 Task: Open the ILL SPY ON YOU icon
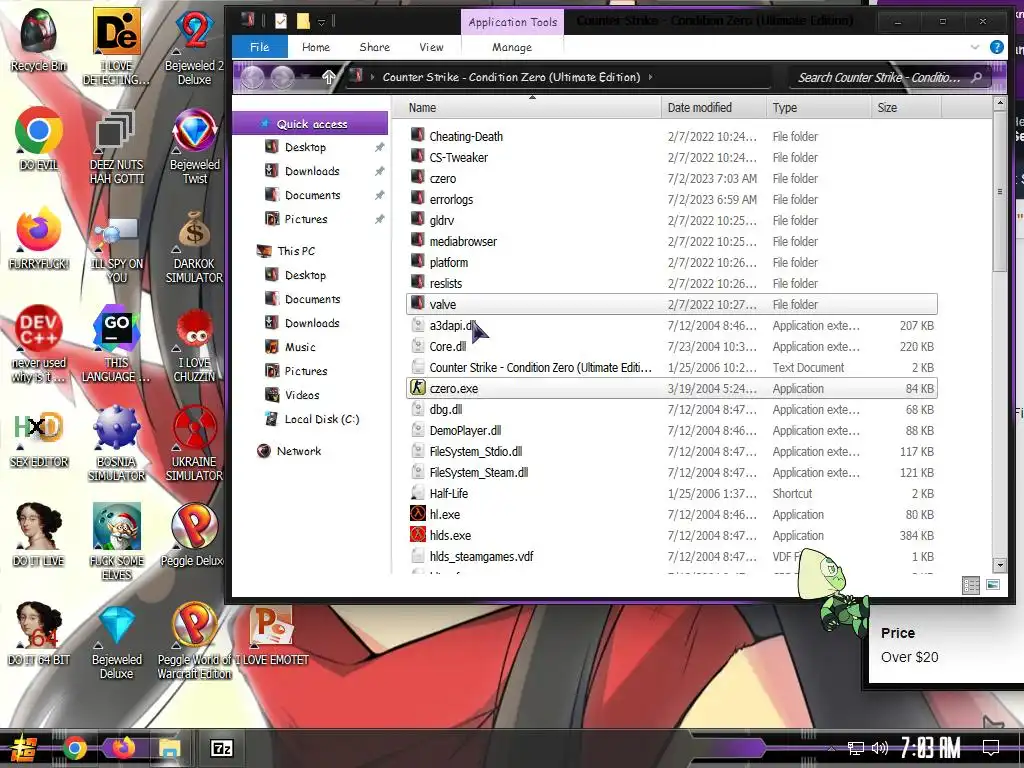tap(116, 246)
